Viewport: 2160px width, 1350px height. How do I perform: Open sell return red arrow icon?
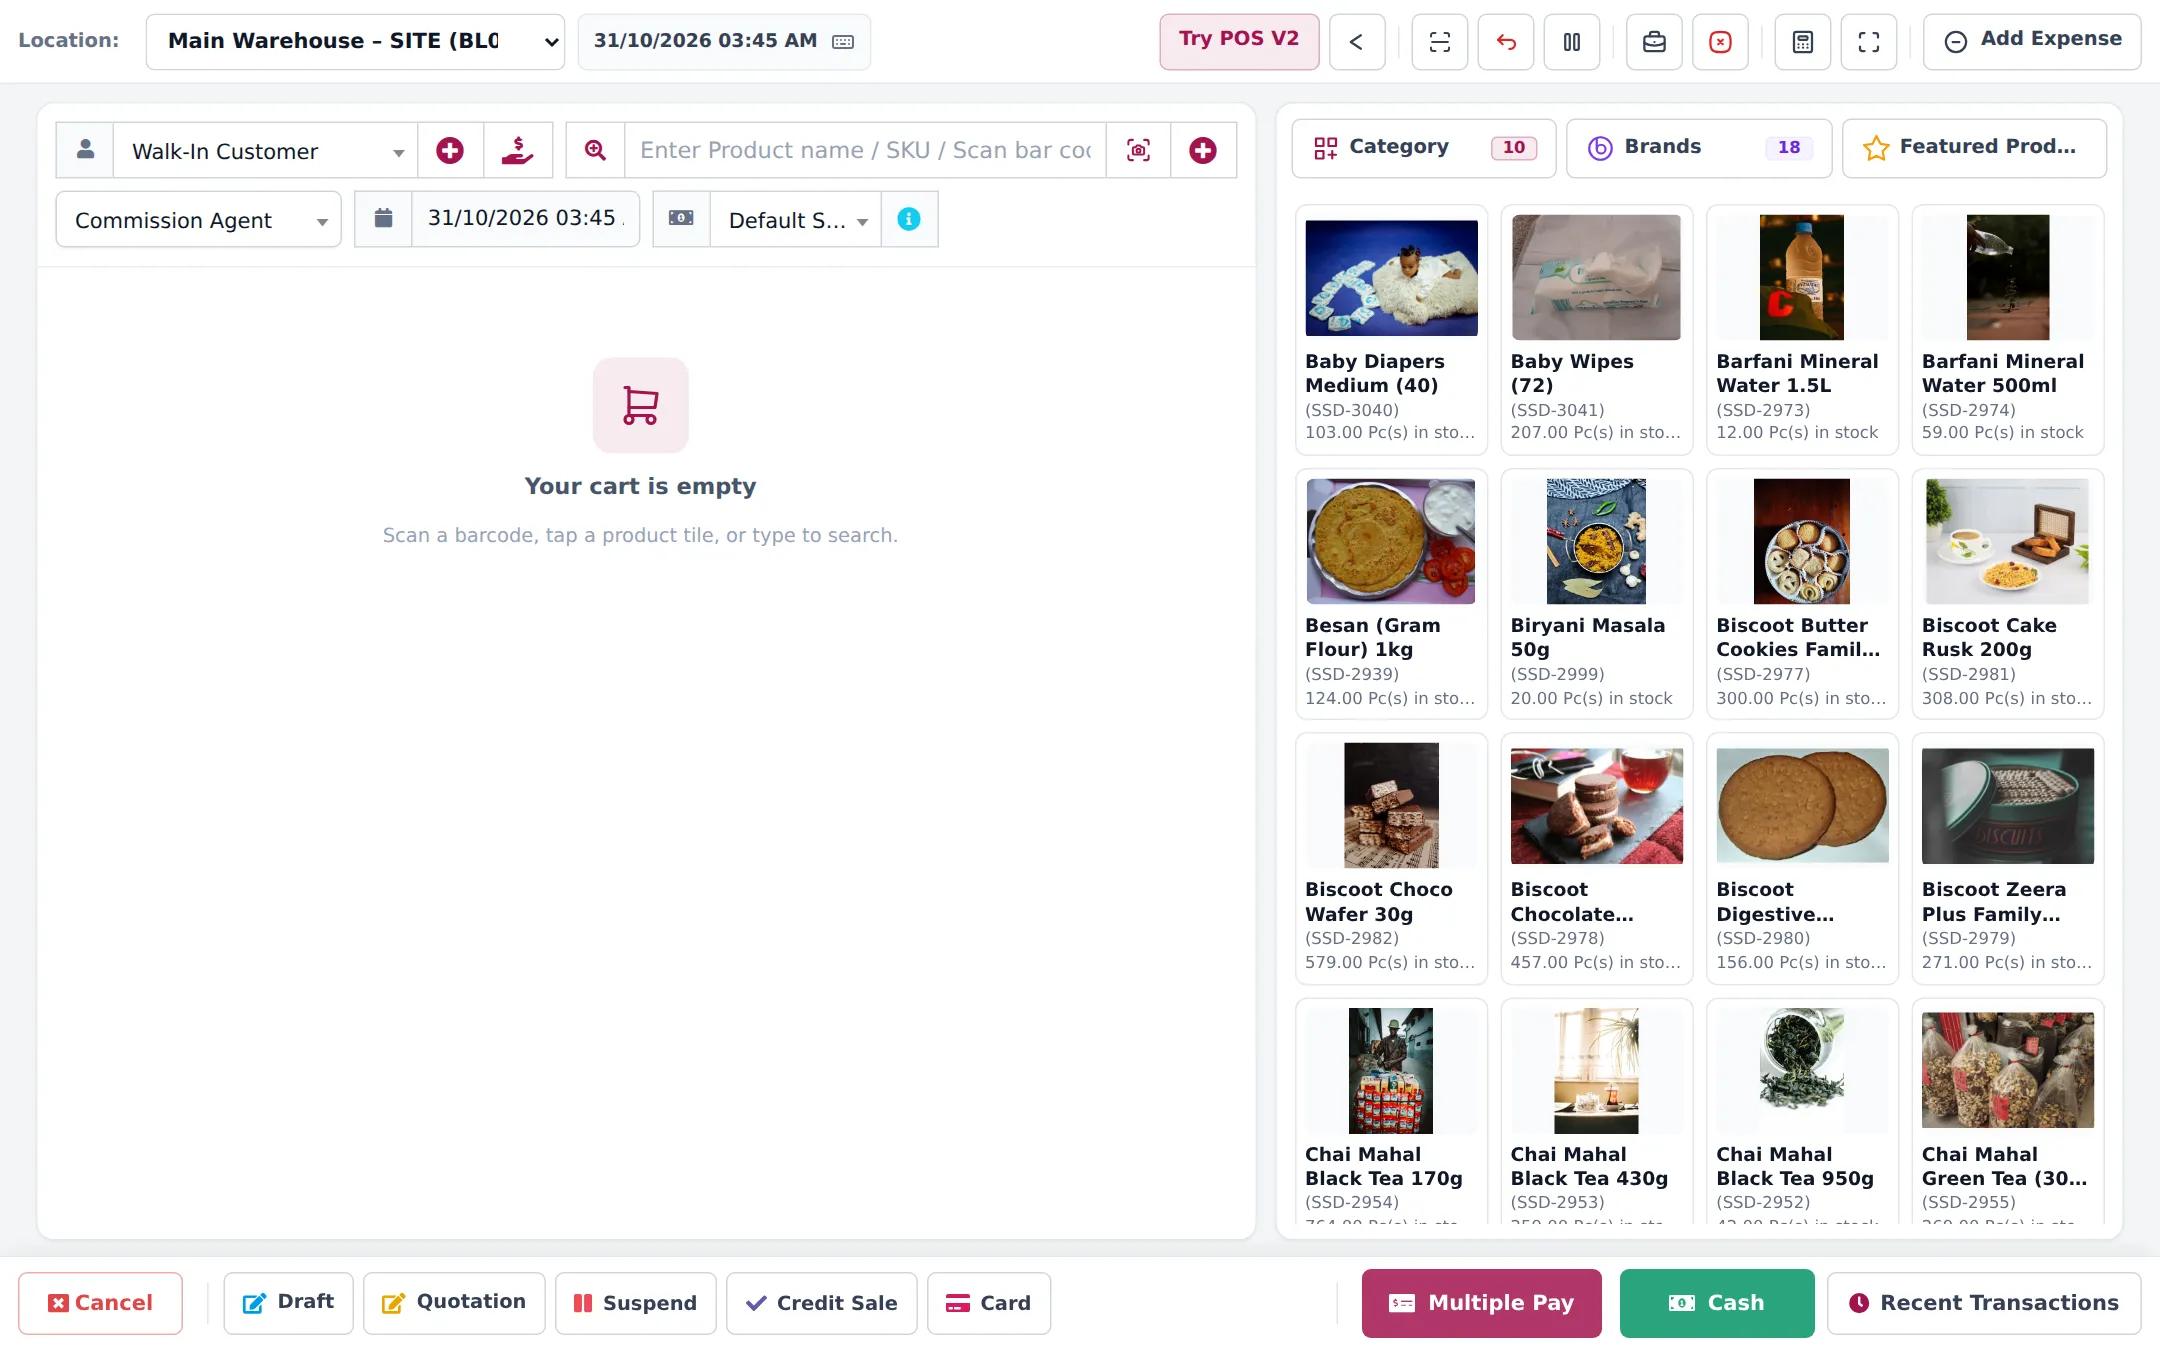1506,42
